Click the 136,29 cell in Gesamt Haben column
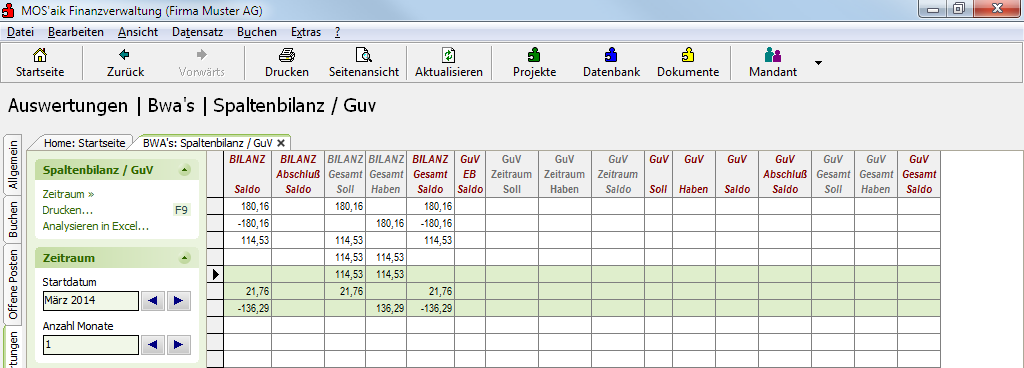This screenshot has height=368, width=1024. point(386,308)
